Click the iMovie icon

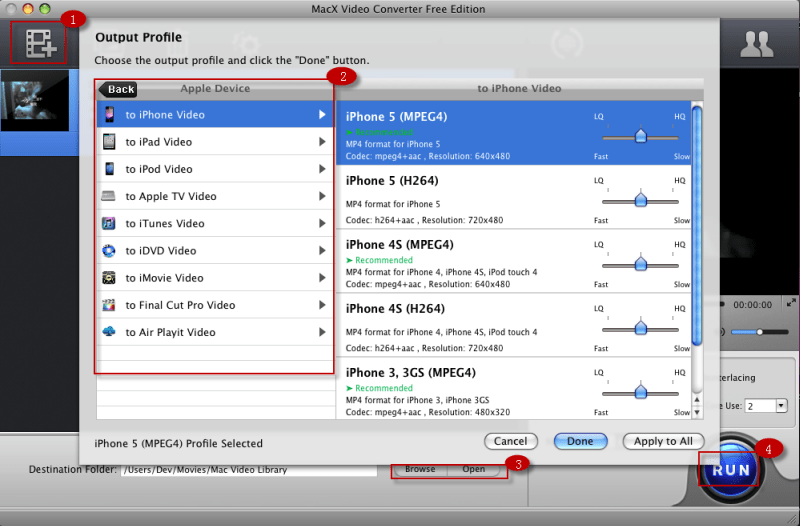[x=109, y=278]
